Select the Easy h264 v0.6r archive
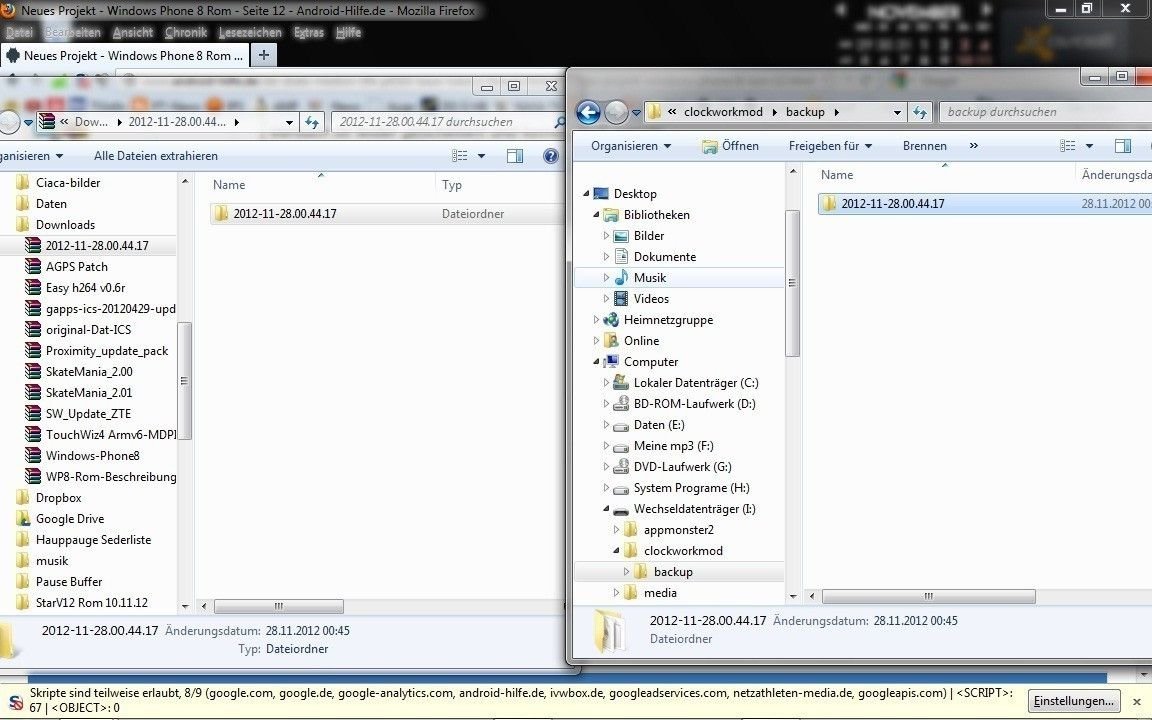The image size is (1152, 720). click(85, 288)
